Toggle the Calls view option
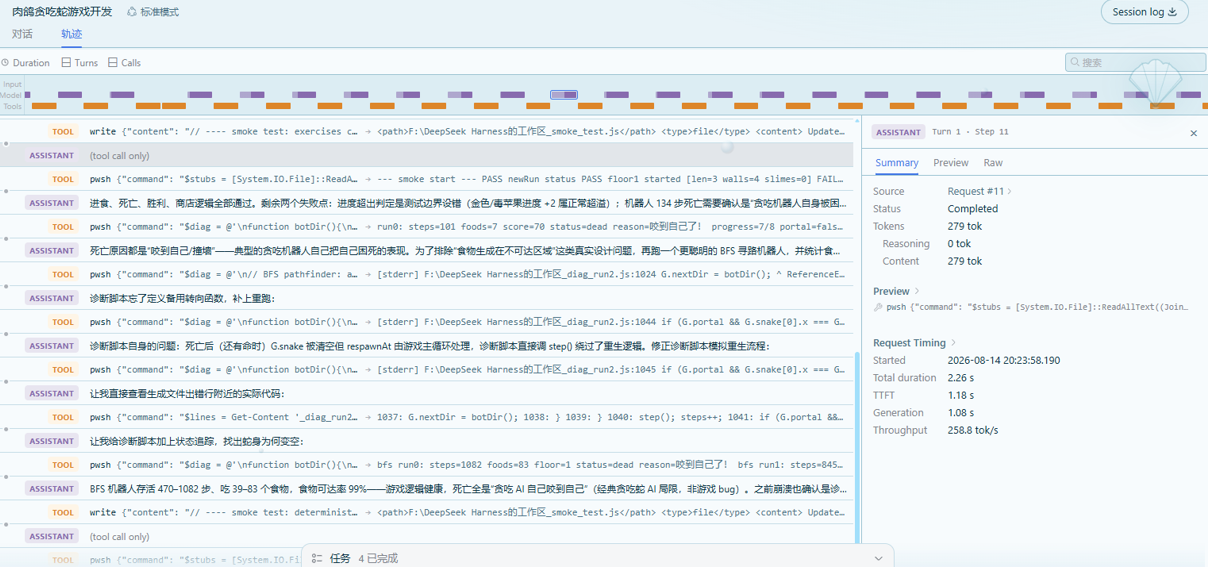 tap(124, 63)
